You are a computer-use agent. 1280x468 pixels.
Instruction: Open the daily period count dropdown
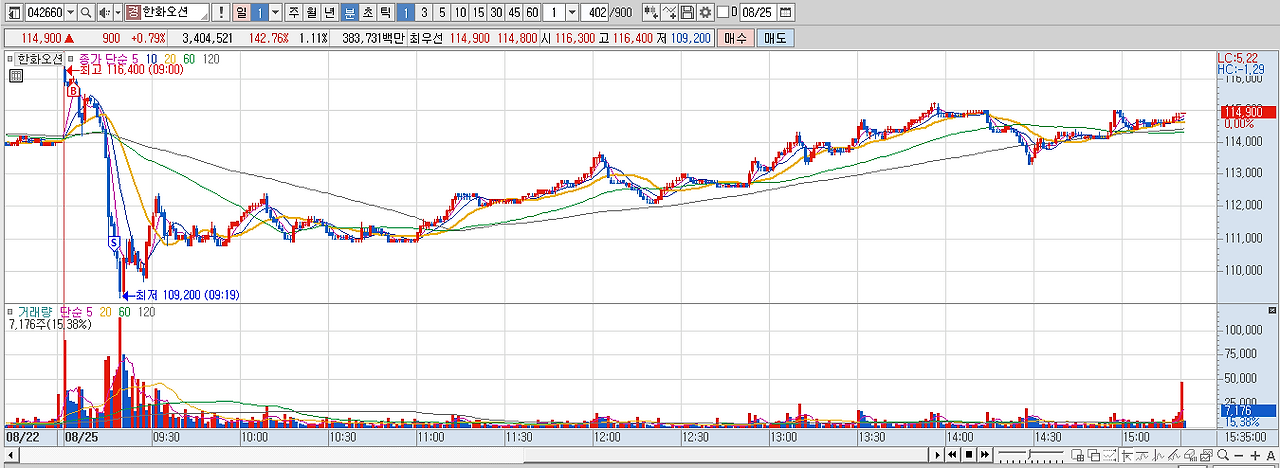coord(276,12)
